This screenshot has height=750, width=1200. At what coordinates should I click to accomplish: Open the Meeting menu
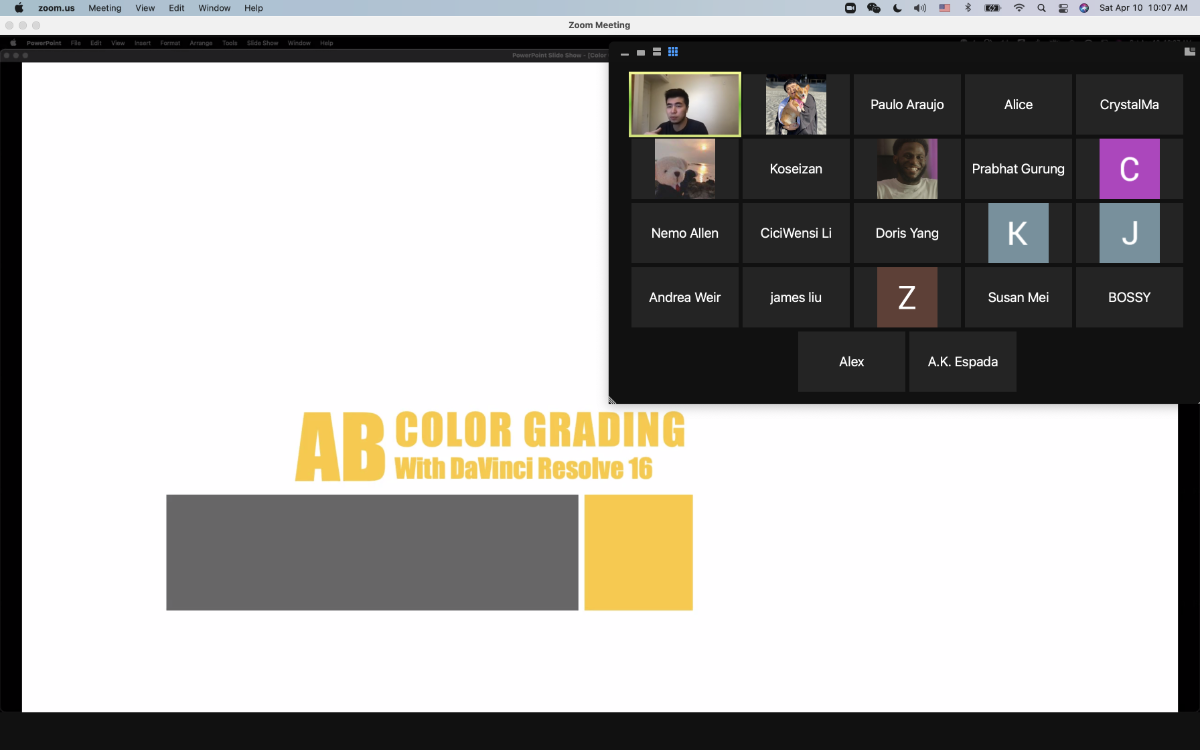[104, 8]
